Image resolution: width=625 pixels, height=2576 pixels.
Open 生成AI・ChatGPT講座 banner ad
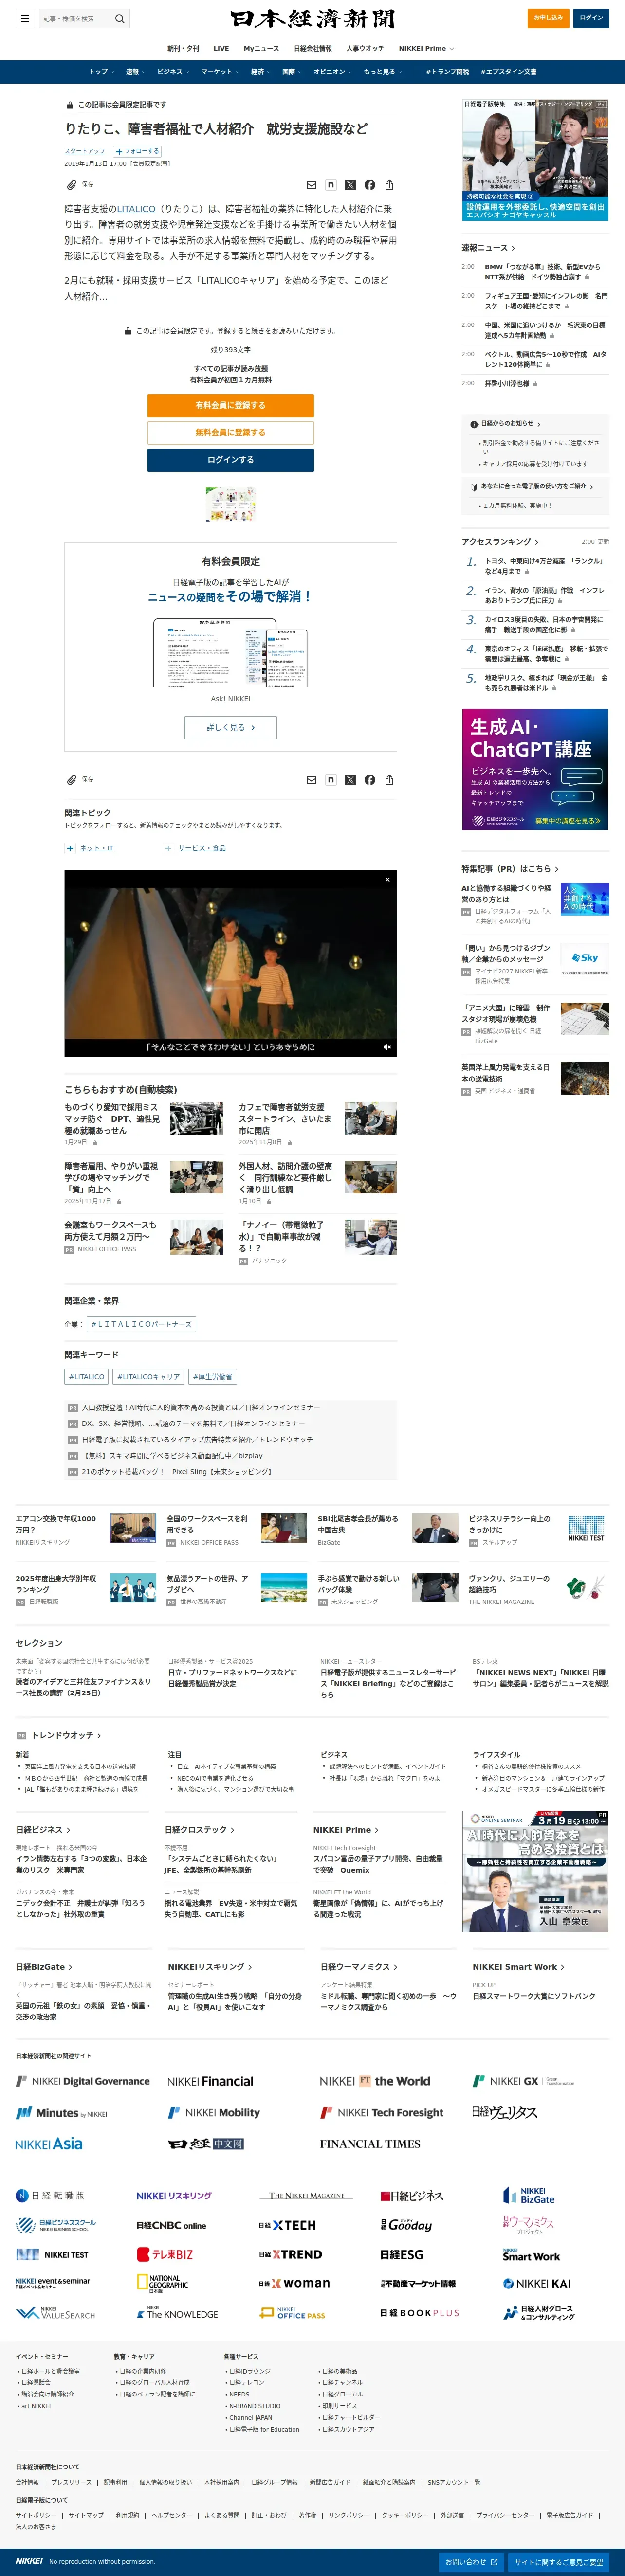[535, 769]
